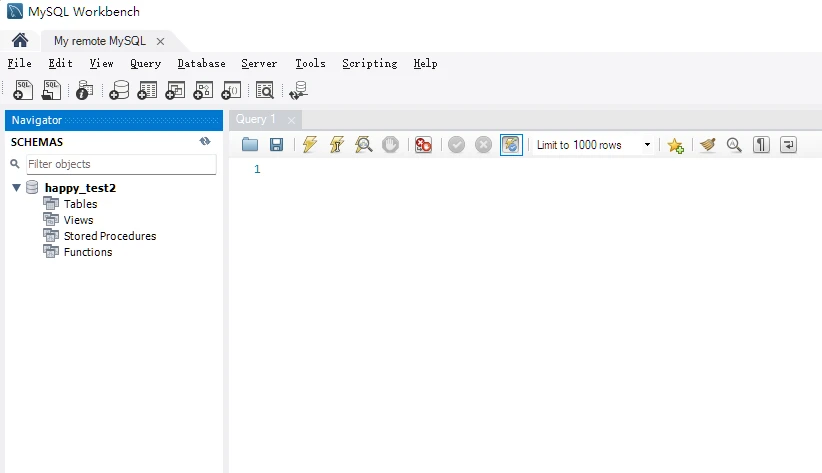This screenshot has height=473, width=822.
Task: Open the File menu
Action: pos(19,63)
